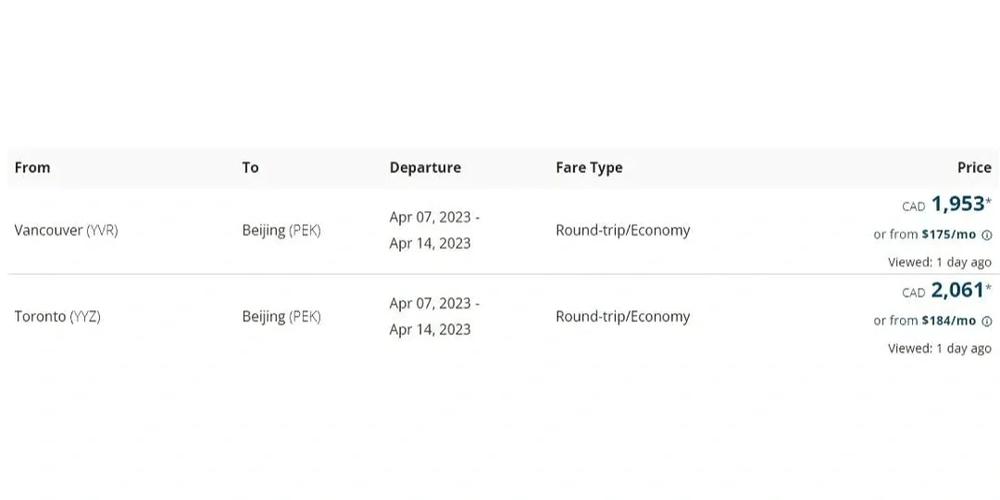Click info icon beside $175/mo
The width and height of the screenshot is (1000, 500).
(x=987, y=235)
